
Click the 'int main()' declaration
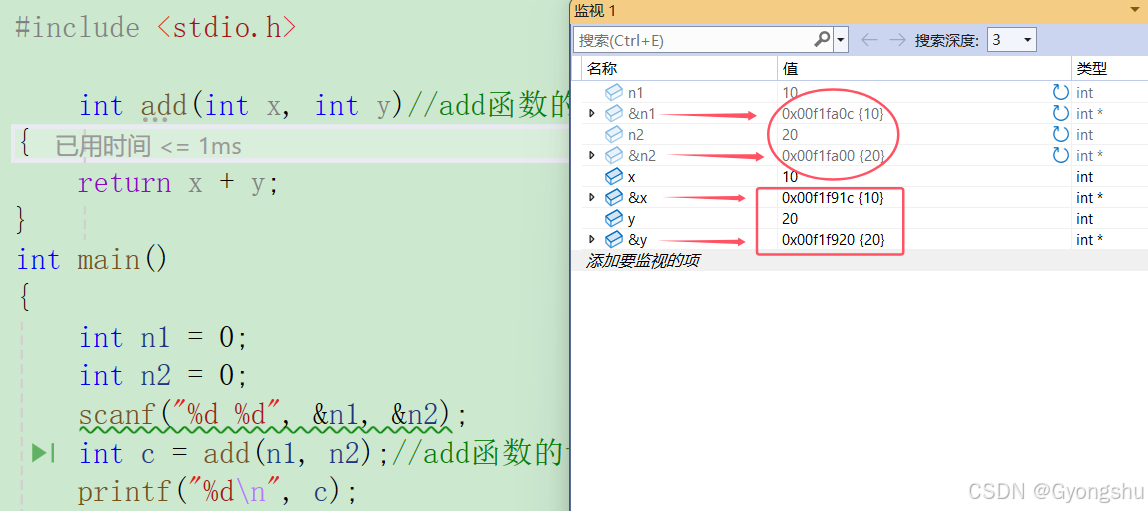(92, 260)
